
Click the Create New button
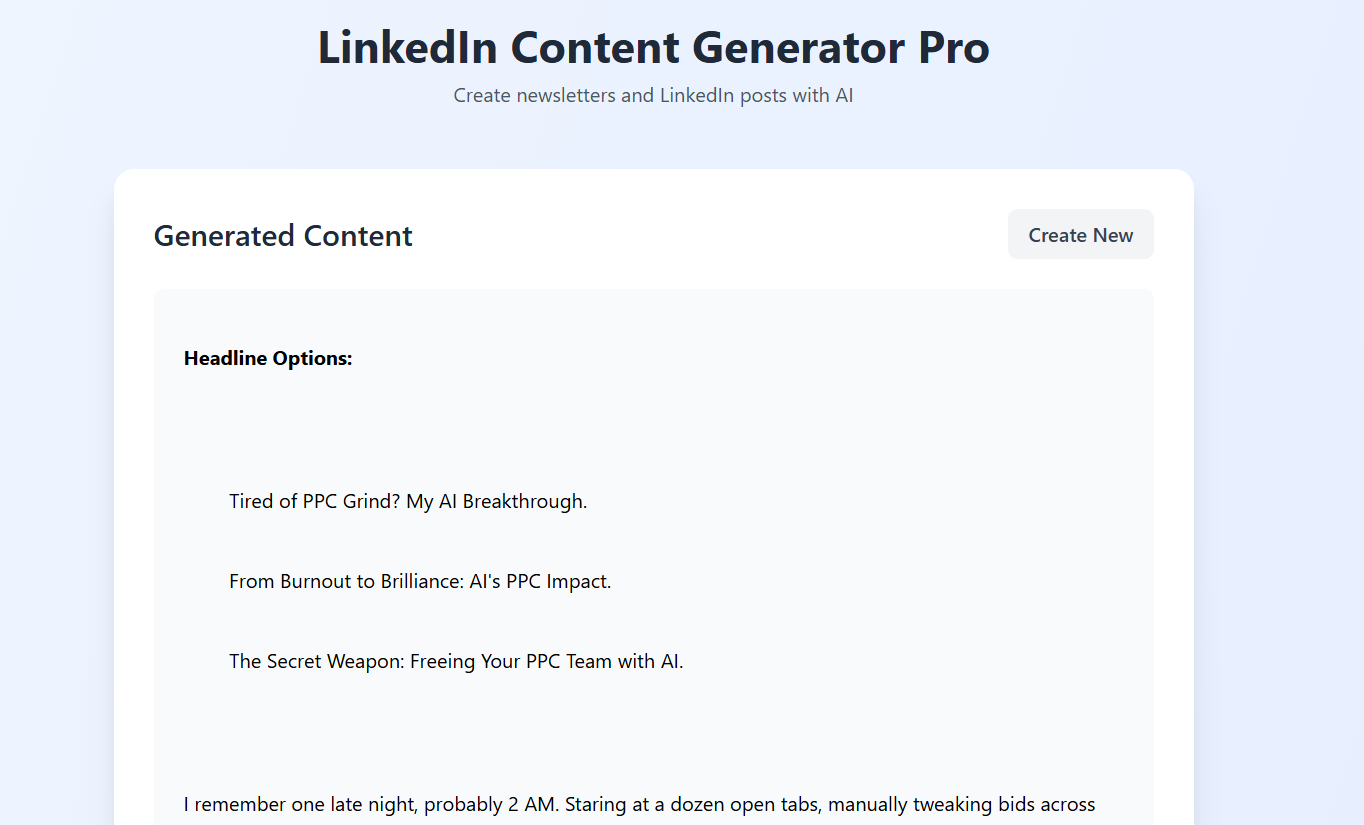[x=1080, y=234]
